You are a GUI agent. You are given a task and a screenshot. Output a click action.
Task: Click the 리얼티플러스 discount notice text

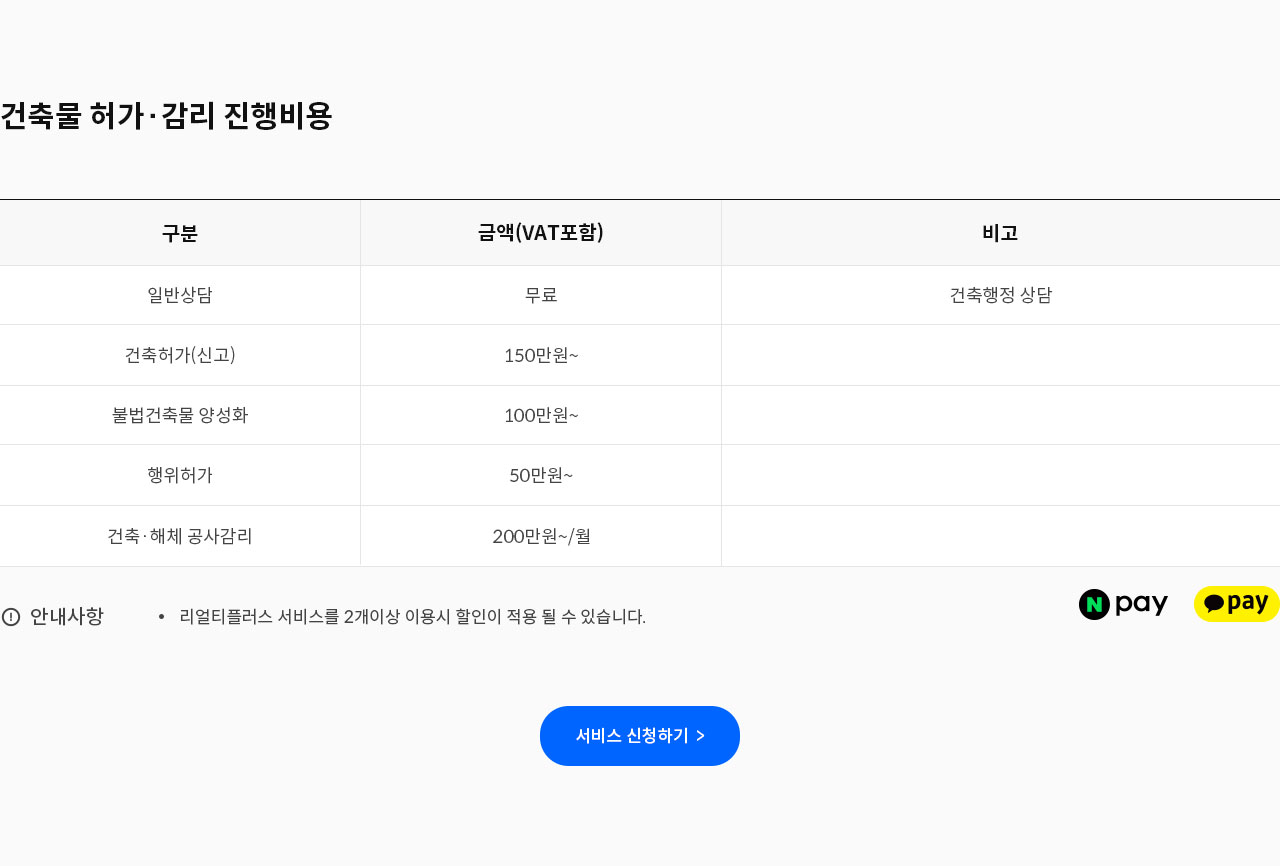click(x=412, y=617)
